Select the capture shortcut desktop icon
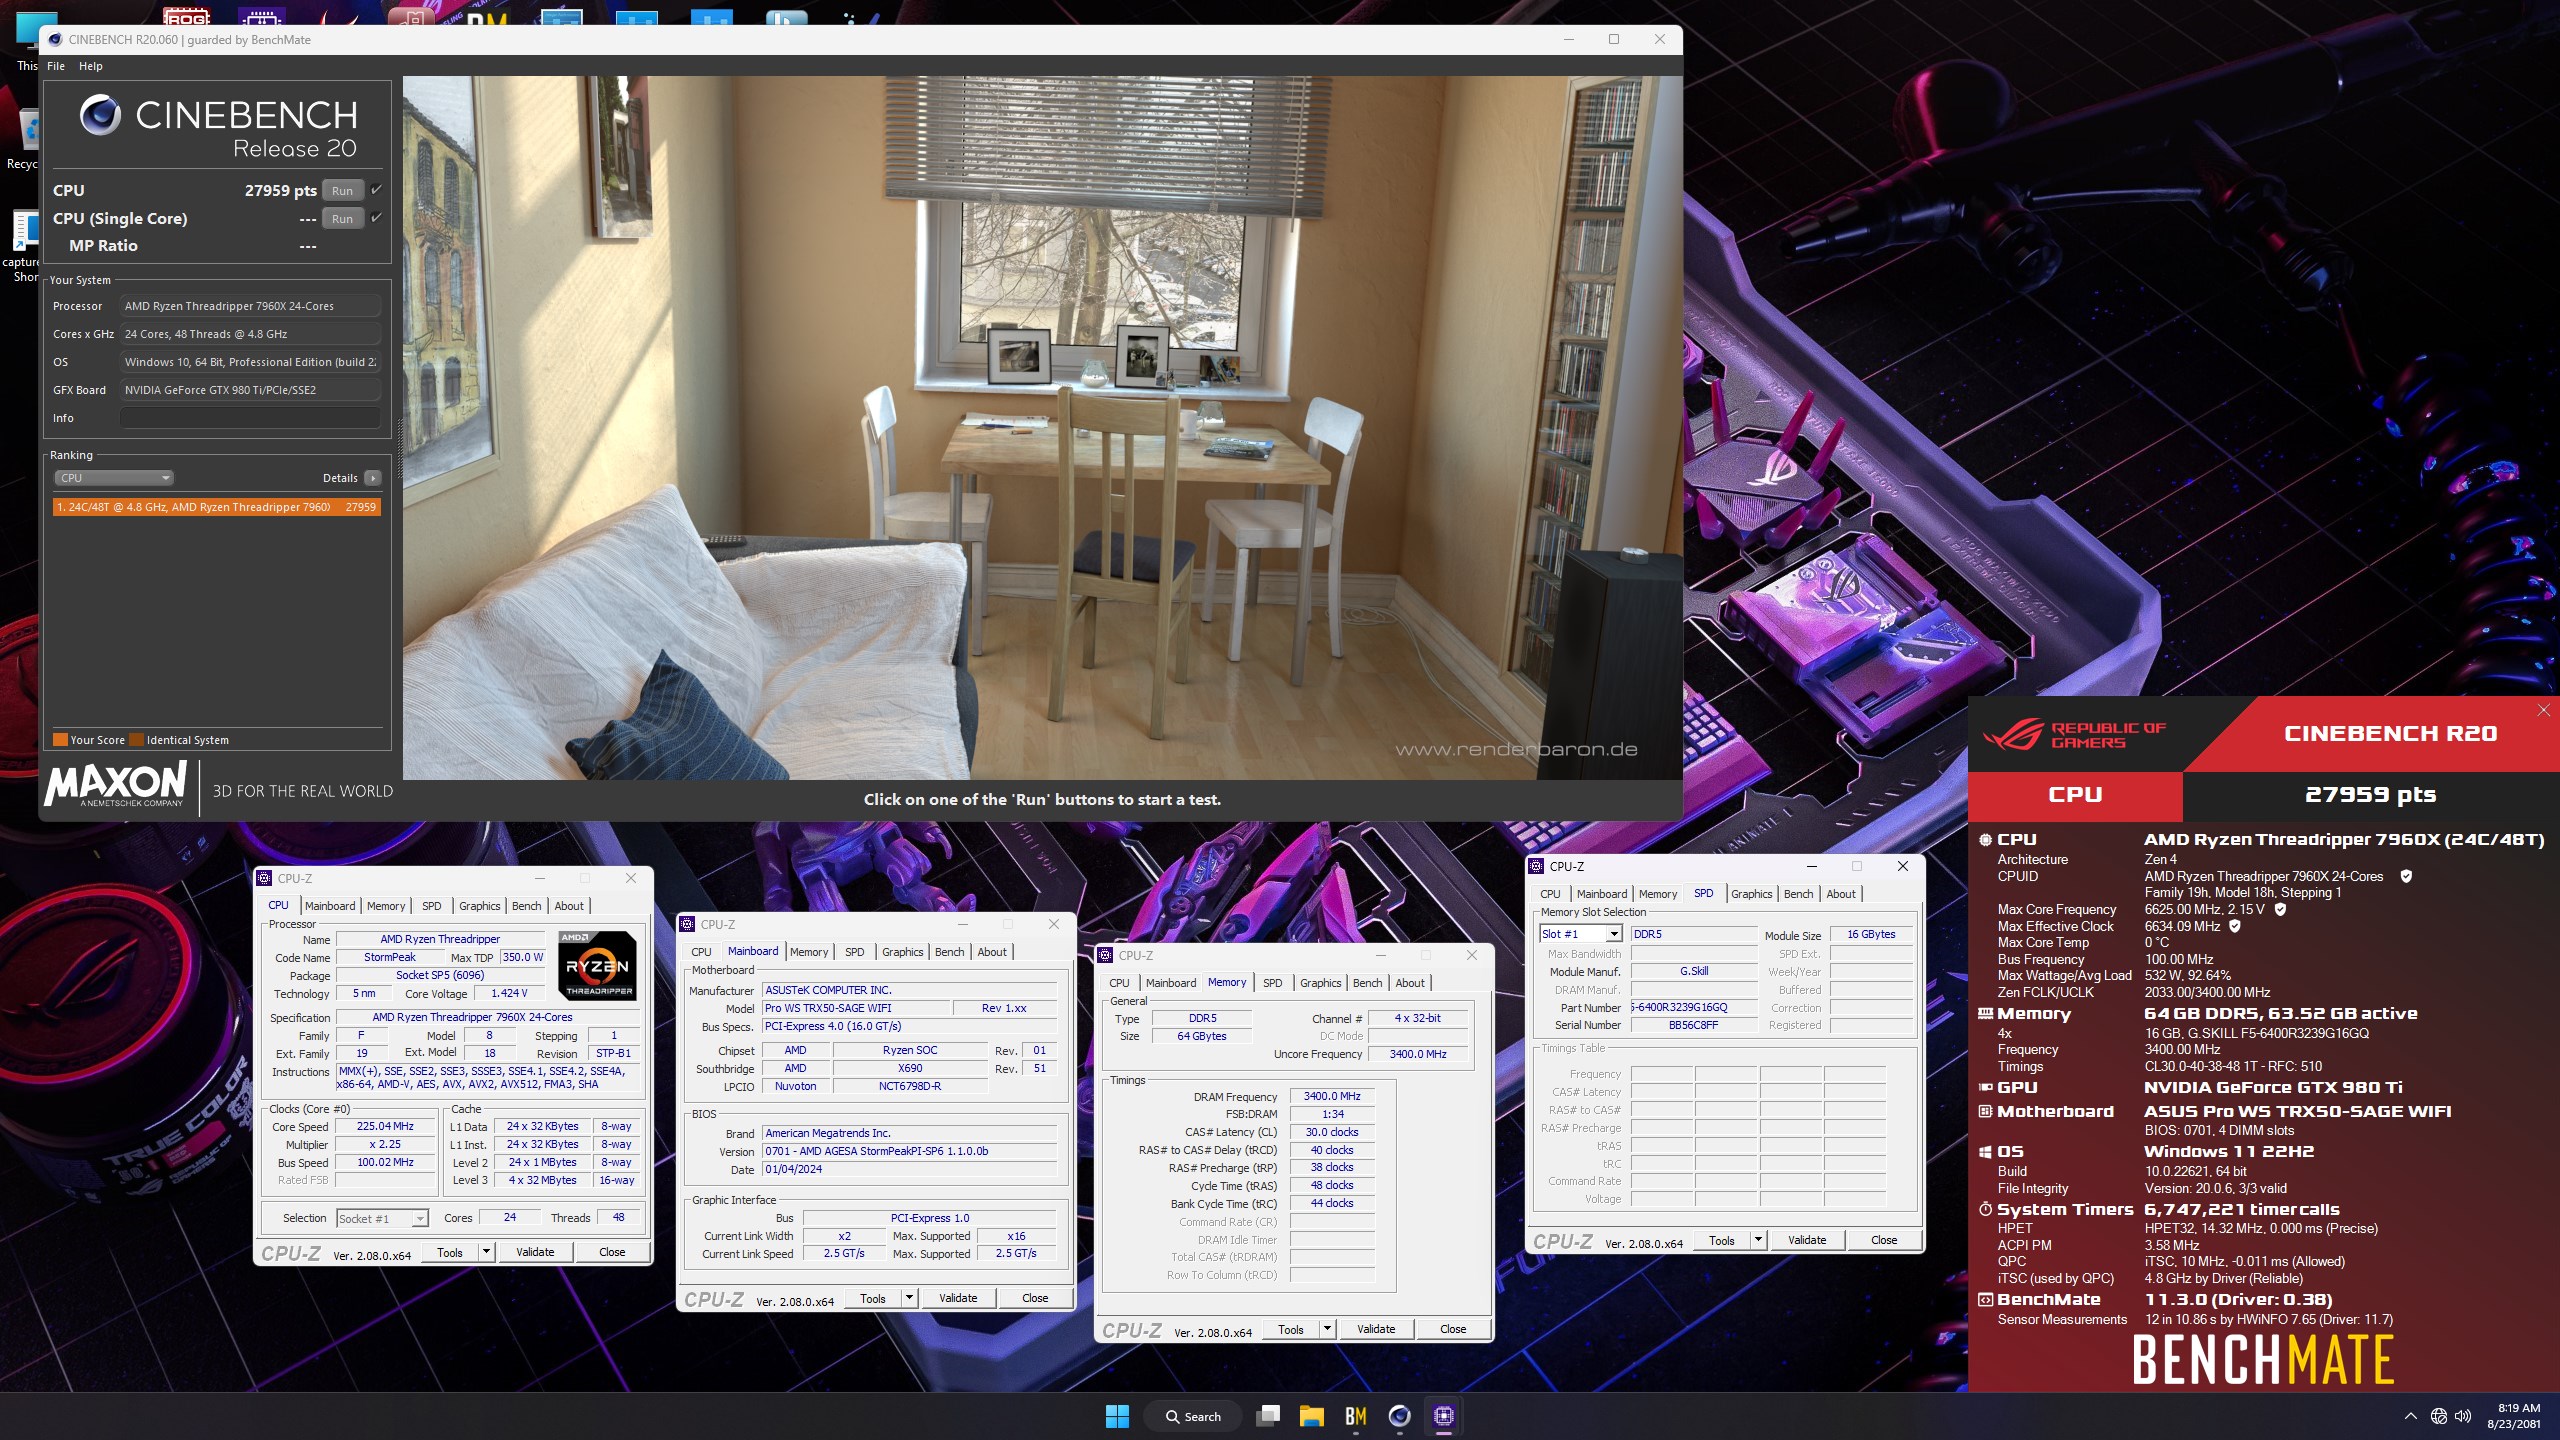 [x=22, y=245]
